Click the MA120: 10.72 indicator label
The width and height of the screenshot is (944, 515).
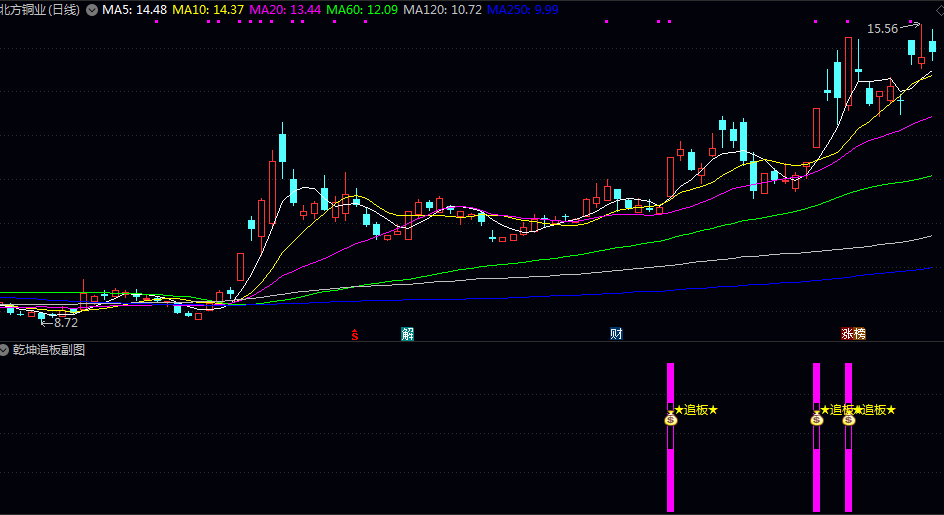click(442, 10)
